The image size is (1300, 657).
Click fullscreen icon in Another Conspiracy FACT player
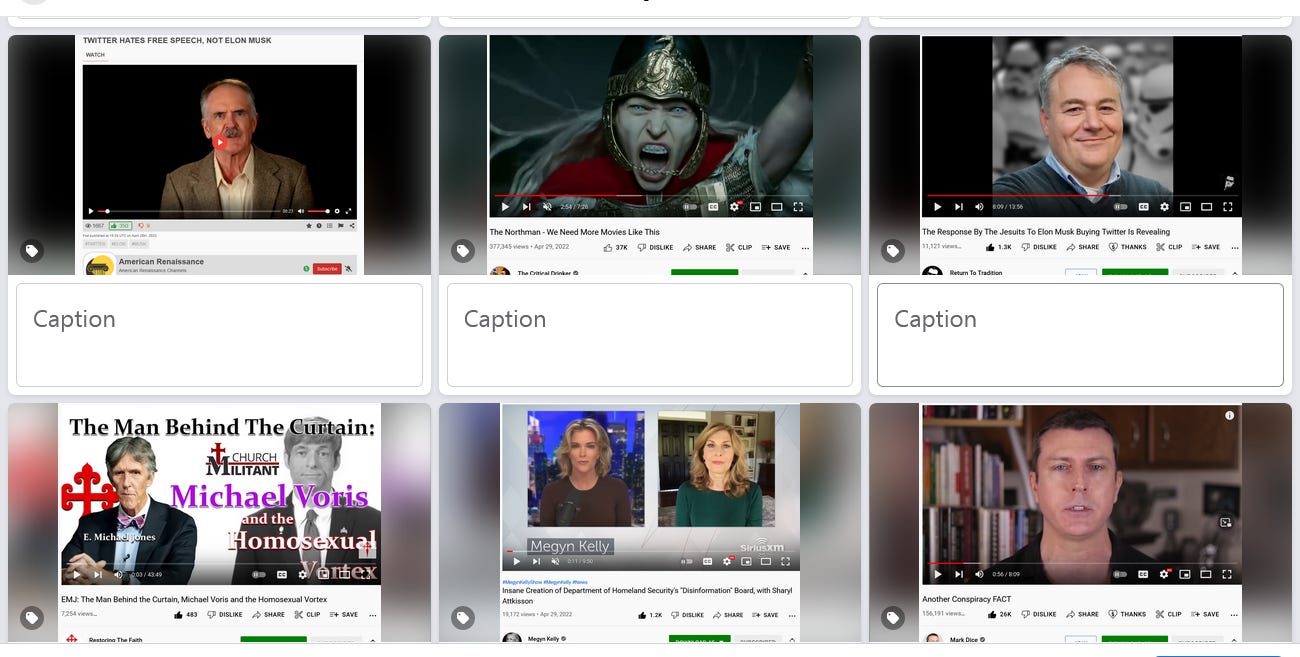[x=1228, y=574]
